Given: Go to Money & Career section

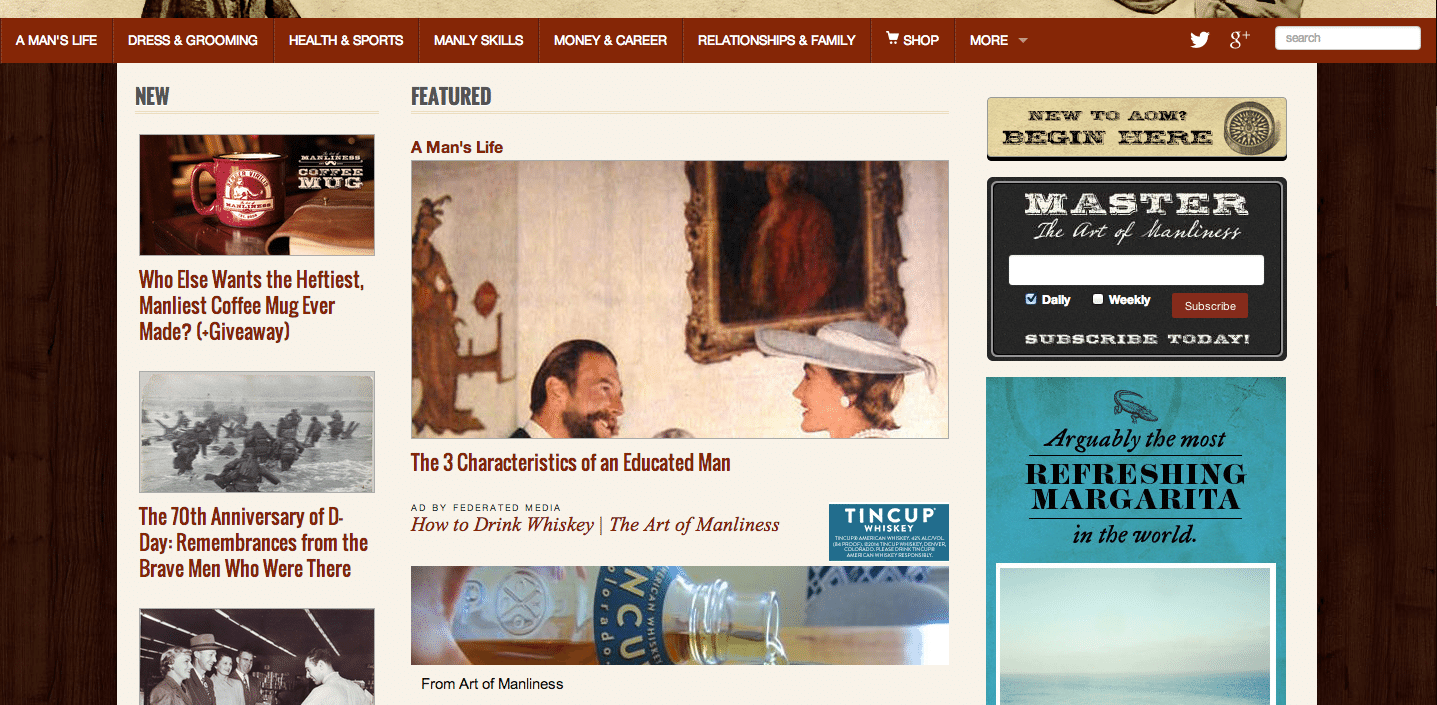Looking at the screenshot, I should pos(610,40).
